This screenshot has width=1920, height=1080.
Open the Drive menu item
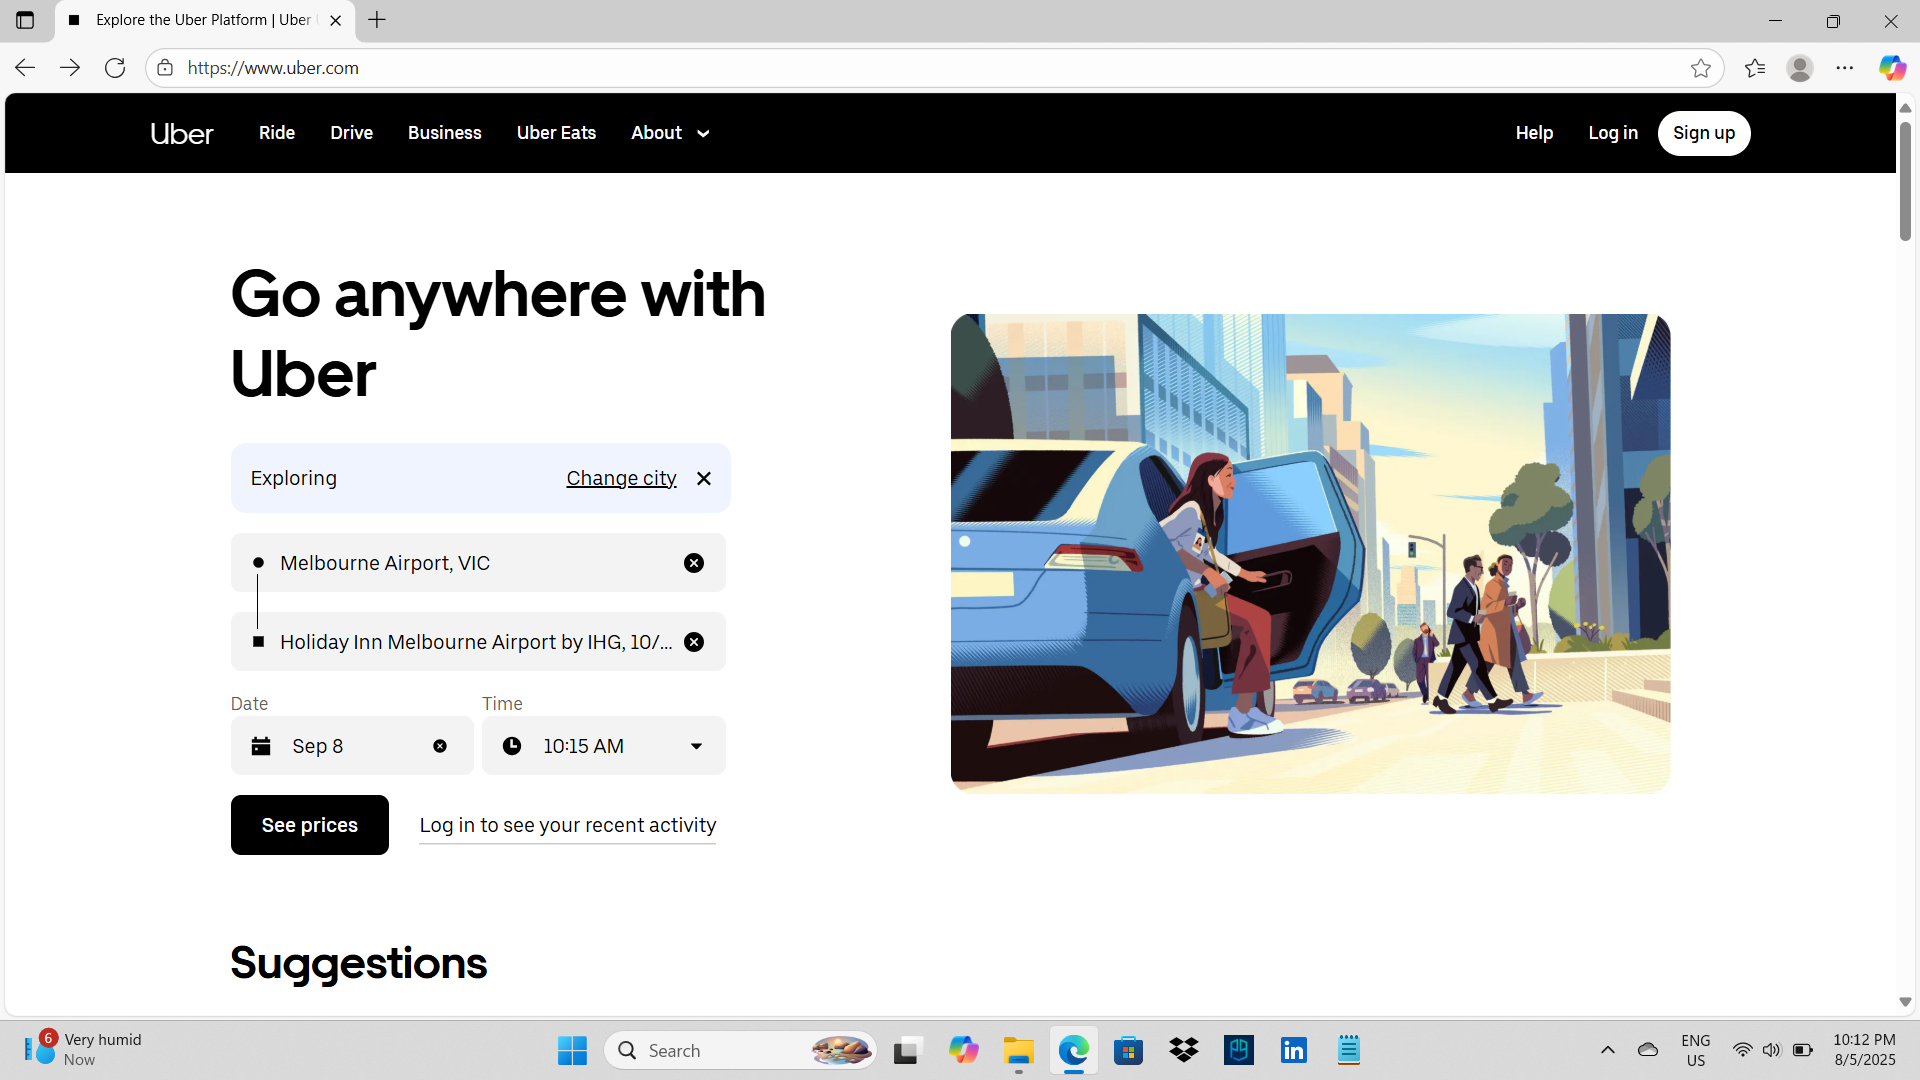point(352,133)
